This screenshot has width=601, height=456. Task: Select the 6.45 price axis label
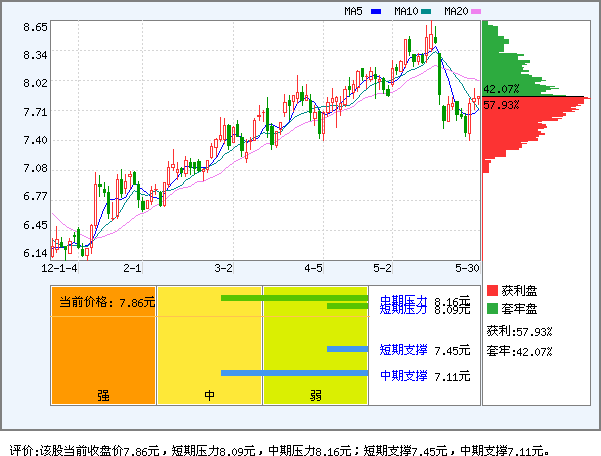(35, 225)
